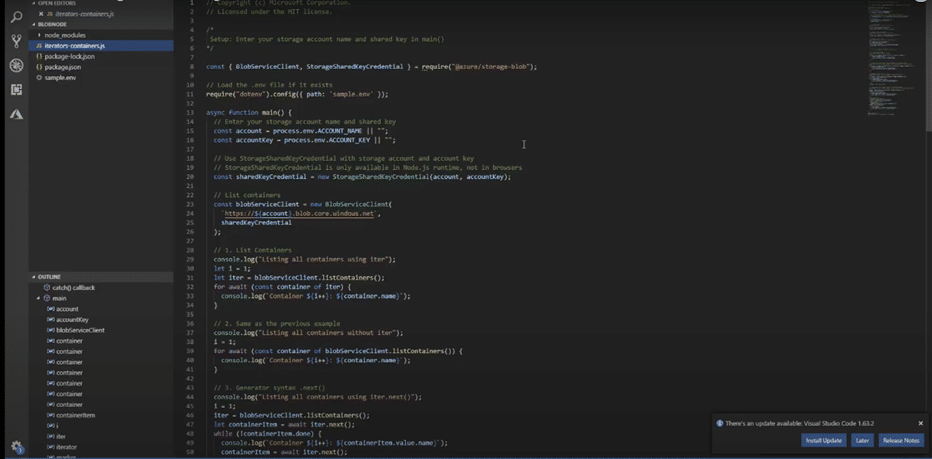Click 'while (!containerItem.done)' line
This screenshot has height=459, width=932.
267,433
